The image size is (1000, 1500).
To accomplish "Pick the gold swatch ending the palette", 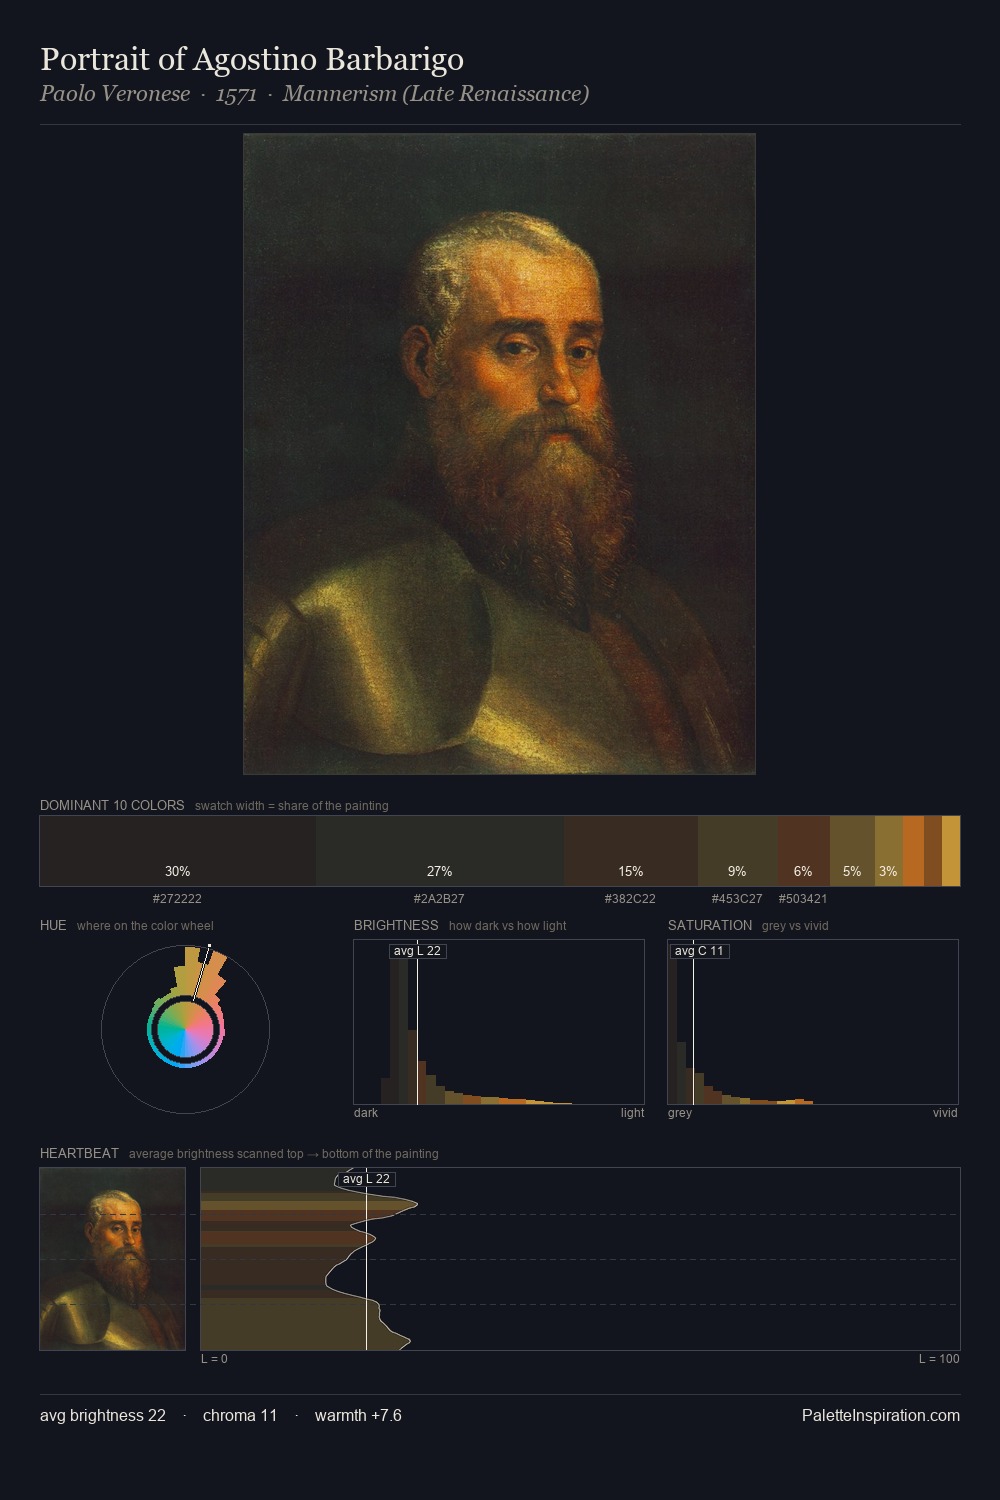I will [951, 851].
